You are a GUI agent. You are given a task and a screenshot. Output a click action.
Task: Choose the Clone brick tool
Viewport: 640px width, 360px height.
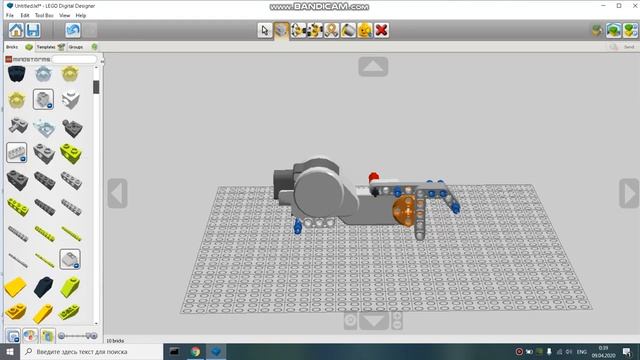(281, 30)
